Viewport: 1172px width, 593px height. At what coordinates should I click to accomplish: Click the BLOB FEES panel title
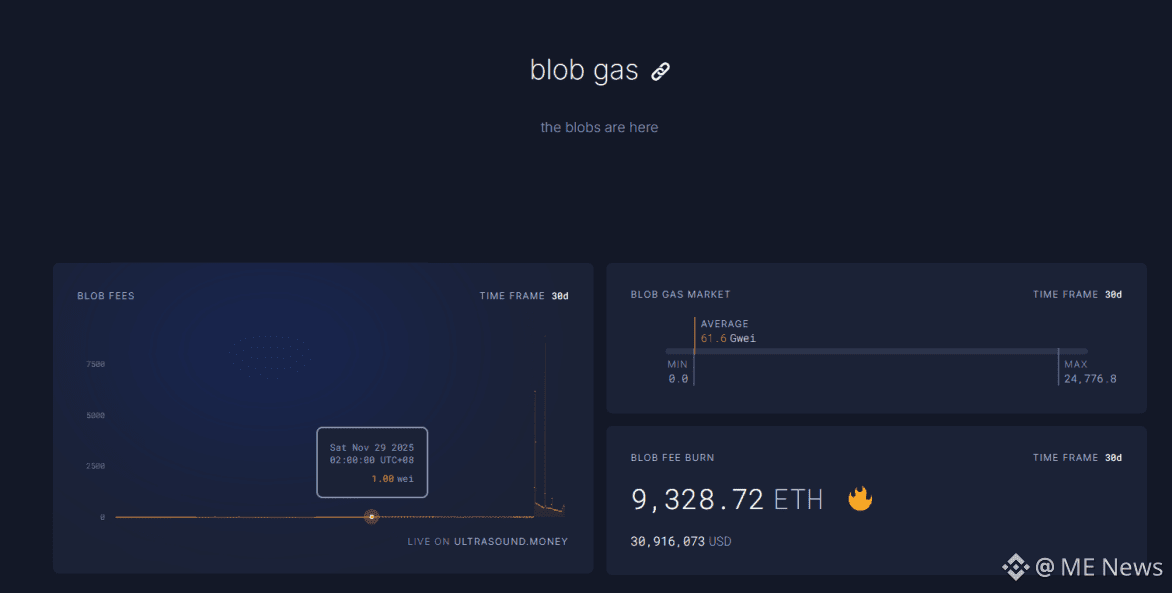pos(106,296)
